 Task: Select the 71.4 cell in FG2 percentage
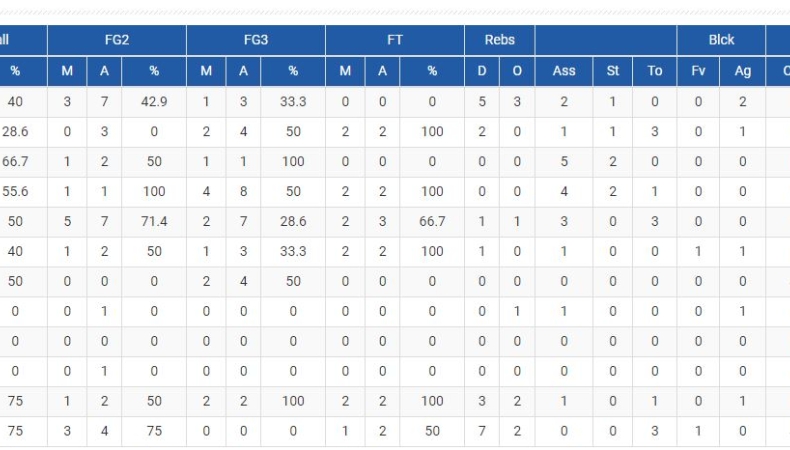click(154, 222)
